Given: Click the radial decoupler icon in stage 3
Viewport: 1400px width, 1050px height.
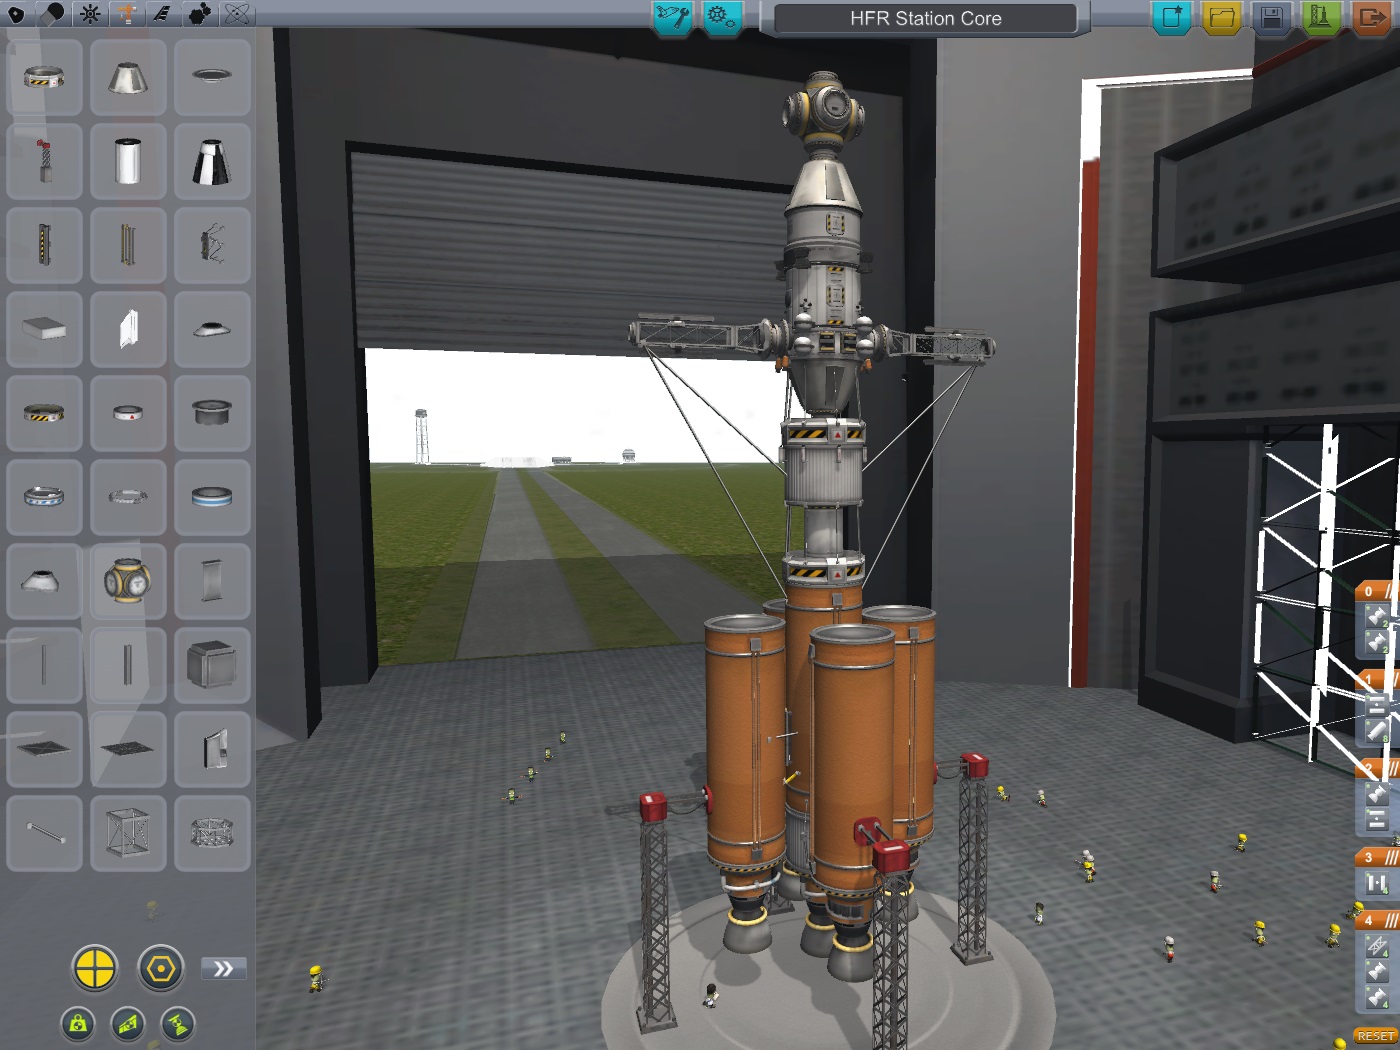Looking at the screenshot, I should [x=1378, y=883].
